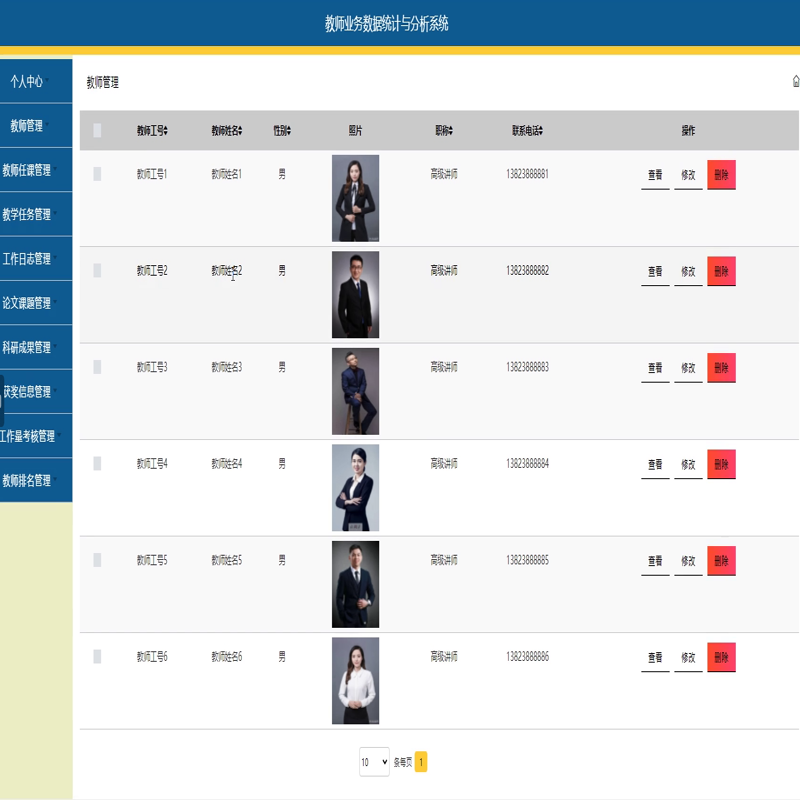Open 教师排名管理 sidebar menu

[36, 480]
